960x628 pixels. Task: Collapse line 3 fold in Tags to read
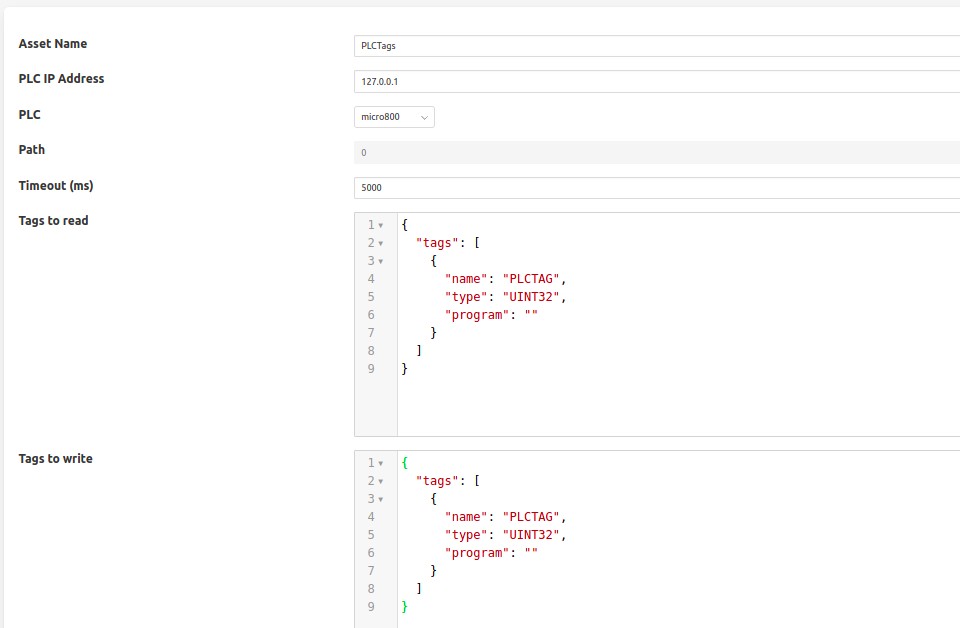(381, 262)
